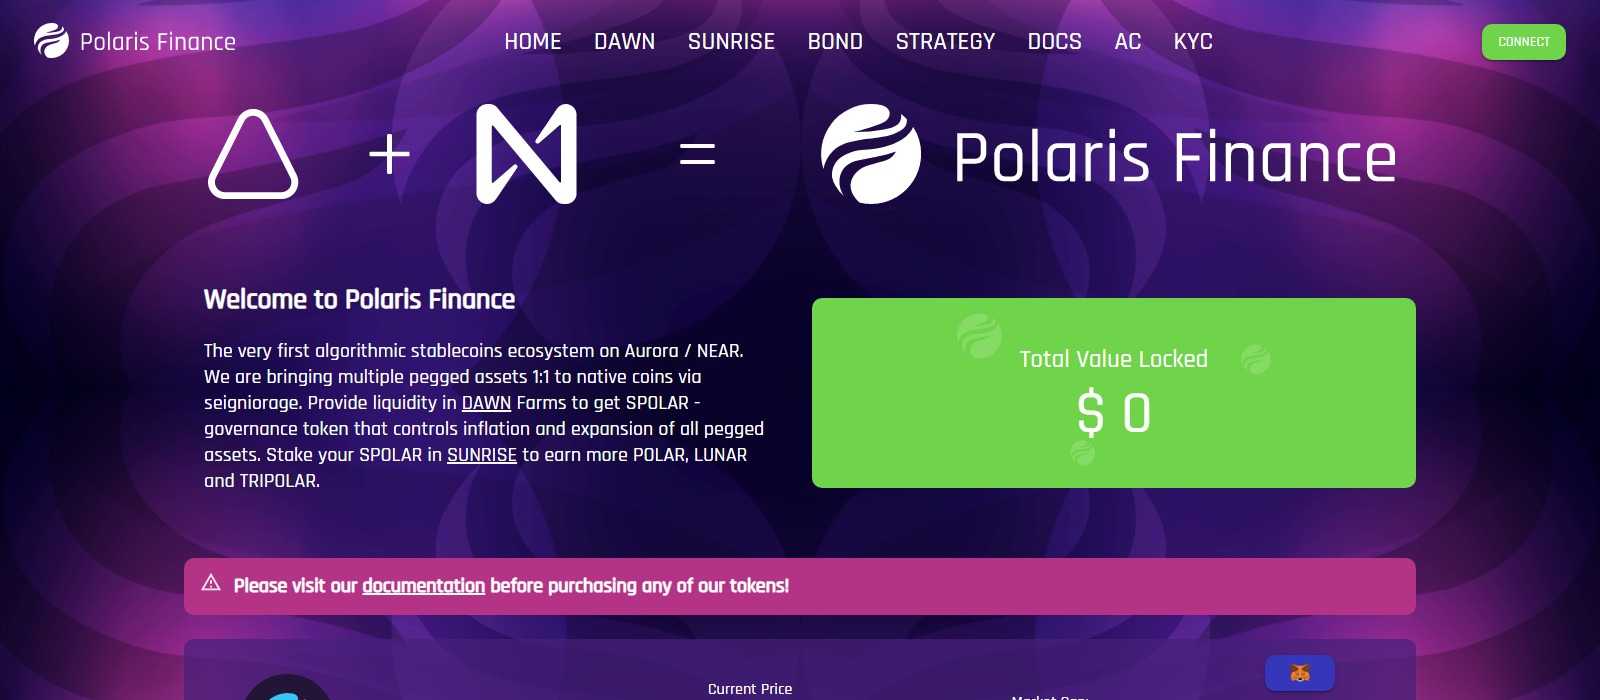Open the DAWN nav item
Image resolution: width=1600 pixels, height=700 pixels.
point(625,42)
